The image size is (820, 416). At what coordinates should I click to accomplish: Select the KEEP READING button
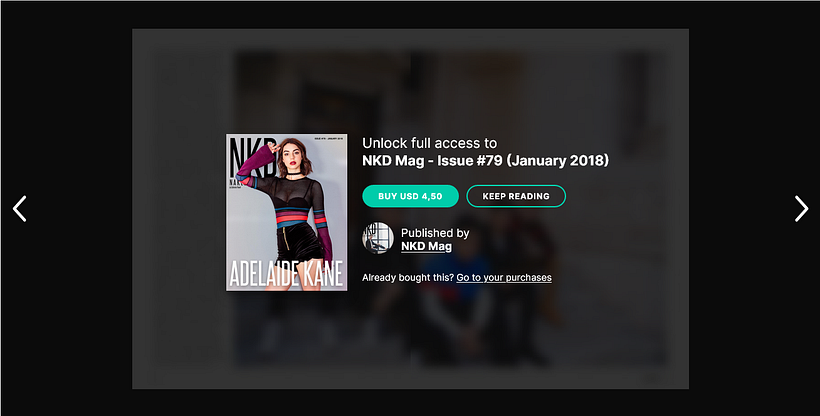516,196
